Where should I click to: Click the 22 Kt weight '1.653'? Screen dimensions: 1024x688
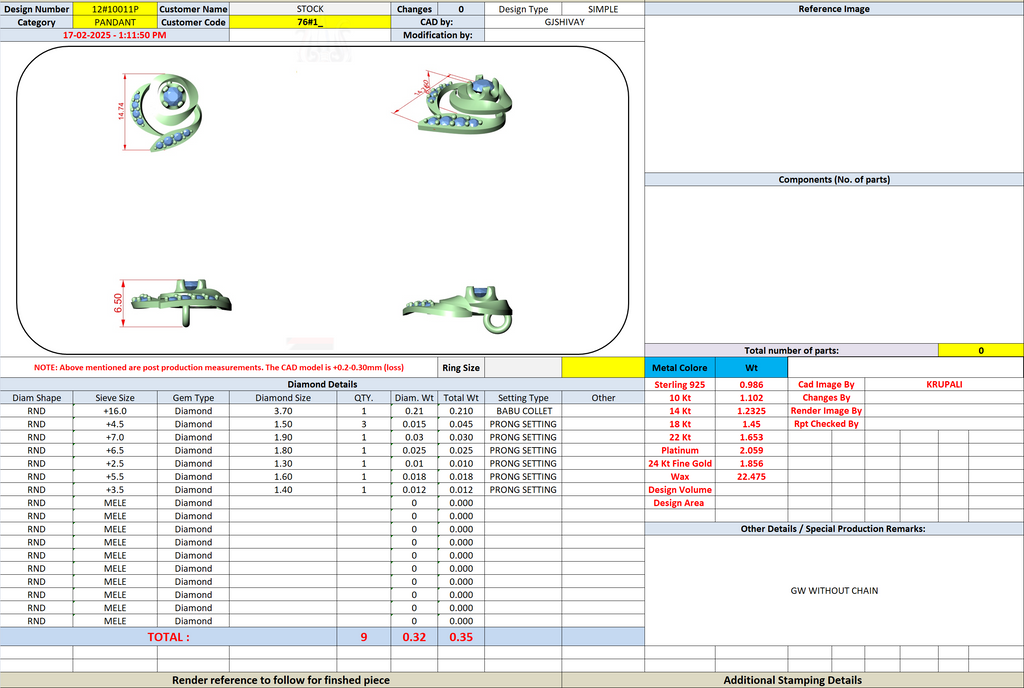click(752, 437)
